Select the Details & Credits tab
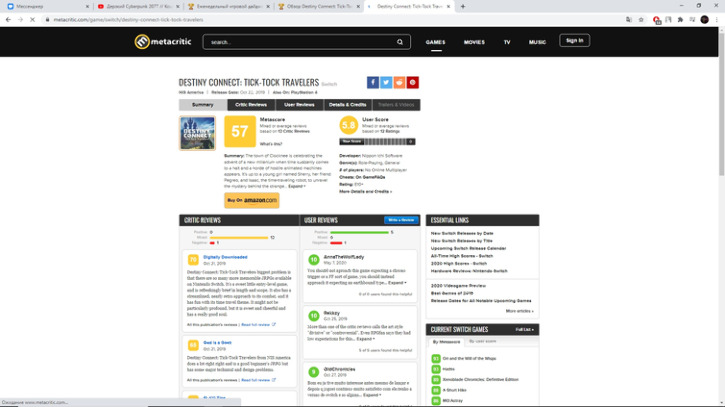Screen dimensions: 725x407 [x=348, y=105]
